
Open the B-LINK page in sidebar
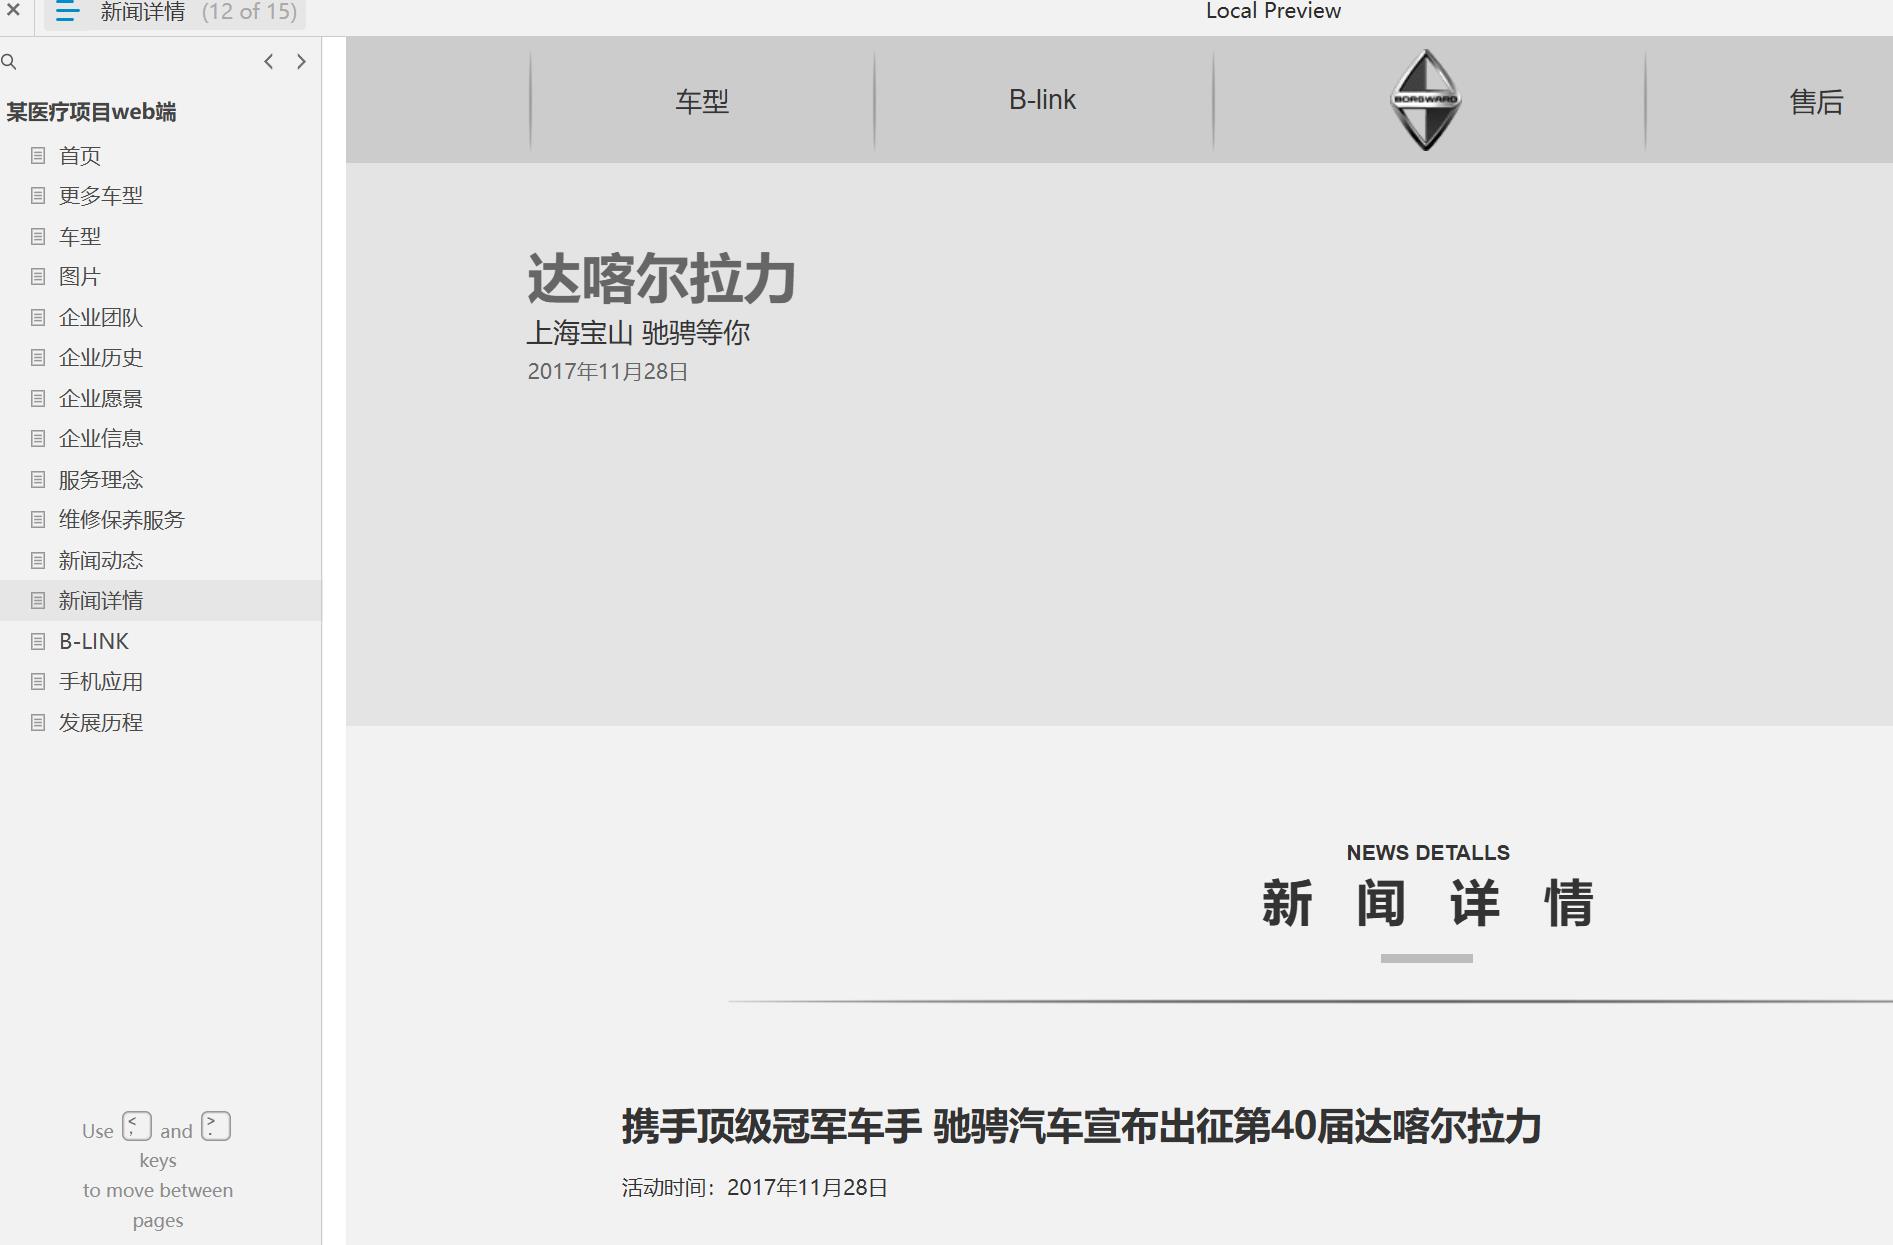pyautogui.click(x=94, y=642)
